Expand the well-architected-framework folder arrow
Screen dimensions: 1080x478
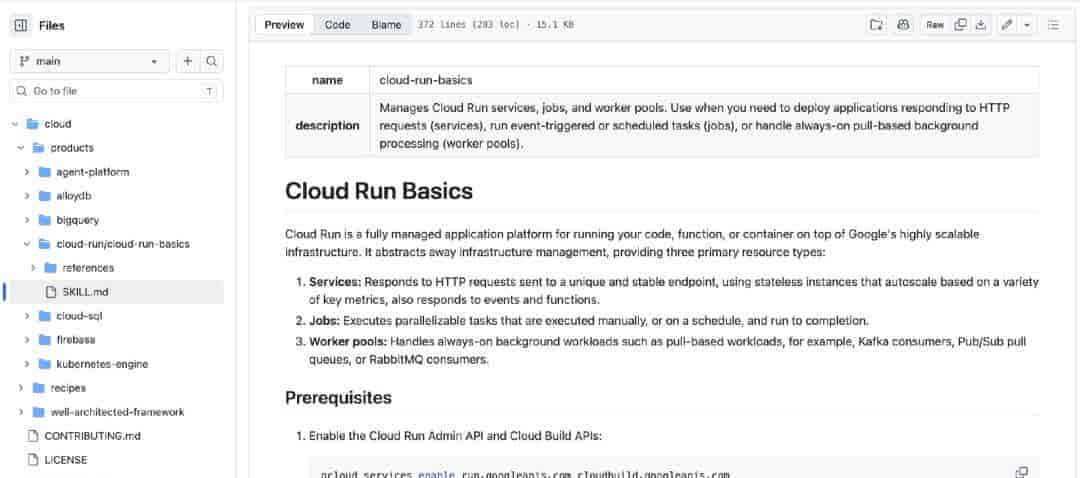pyautogui.click(x=21, y=412)
